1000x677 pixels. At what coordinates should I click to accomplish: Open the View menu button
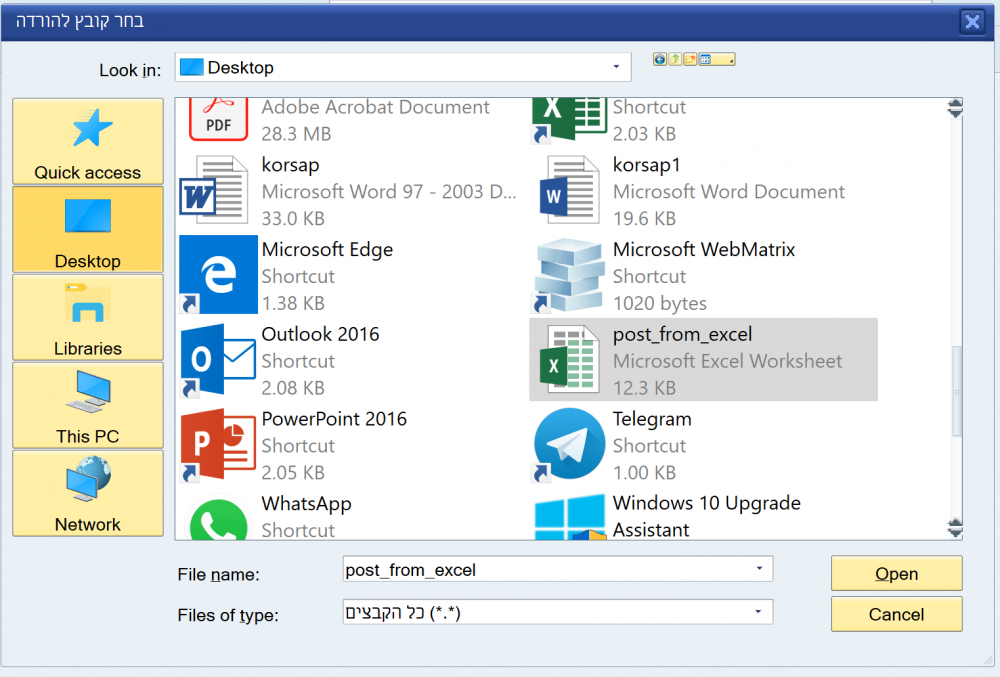tap(717, 59)
